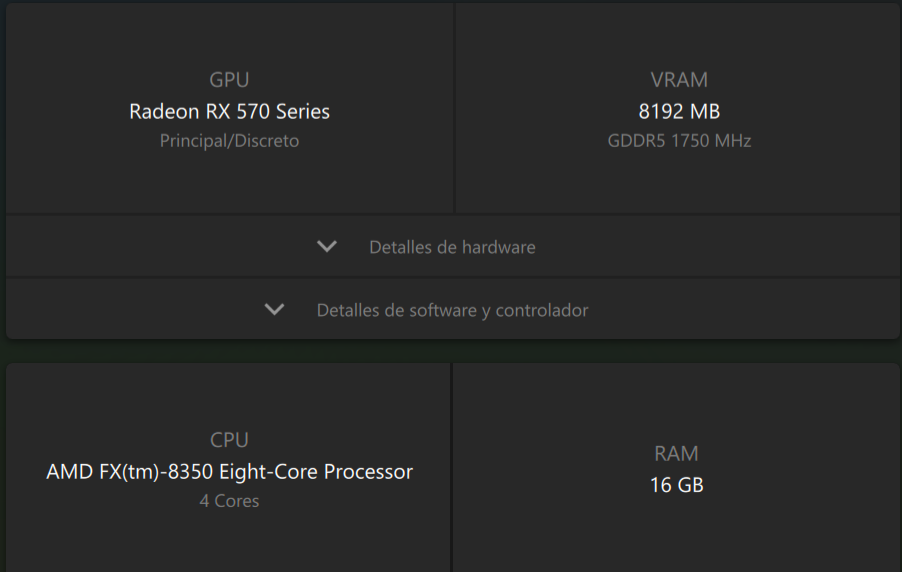
Task: Expand Detalles de software y controlador chevron
Action: tap(275, 310)
